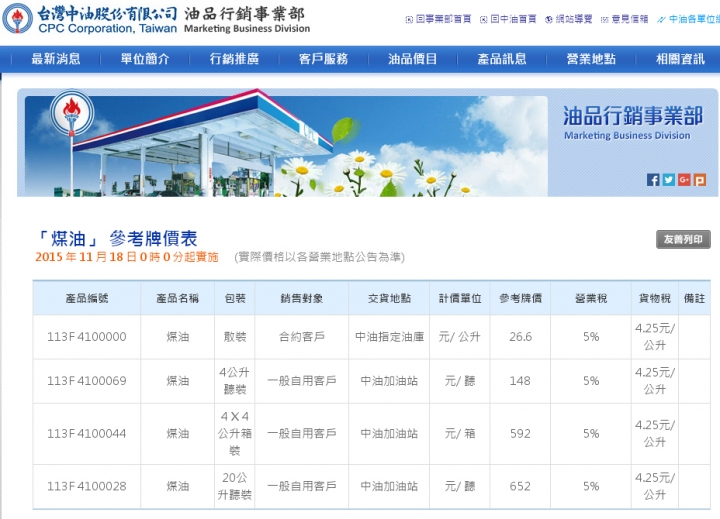The image size is (720, 519).
Task: Select product code 113F 4100028
Action: tap(87, 486)
